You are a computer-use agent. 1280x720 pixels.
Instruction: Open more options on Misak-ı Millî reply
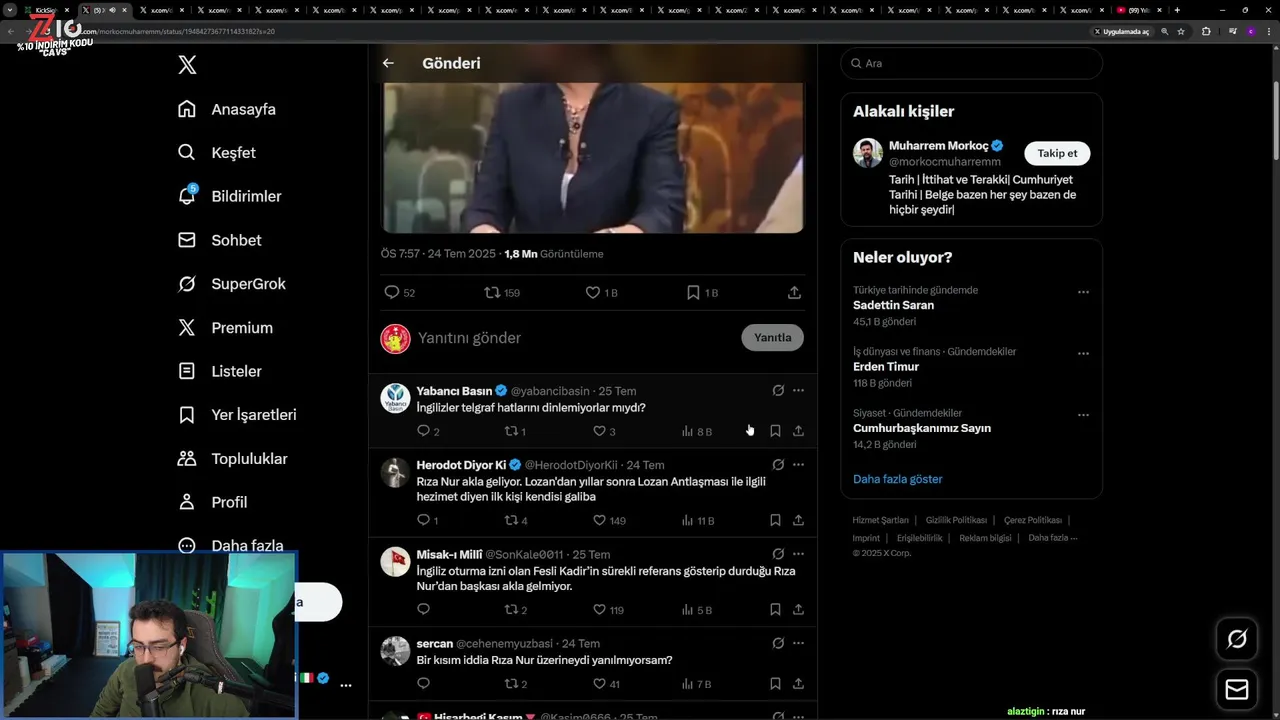click(798, 554)
